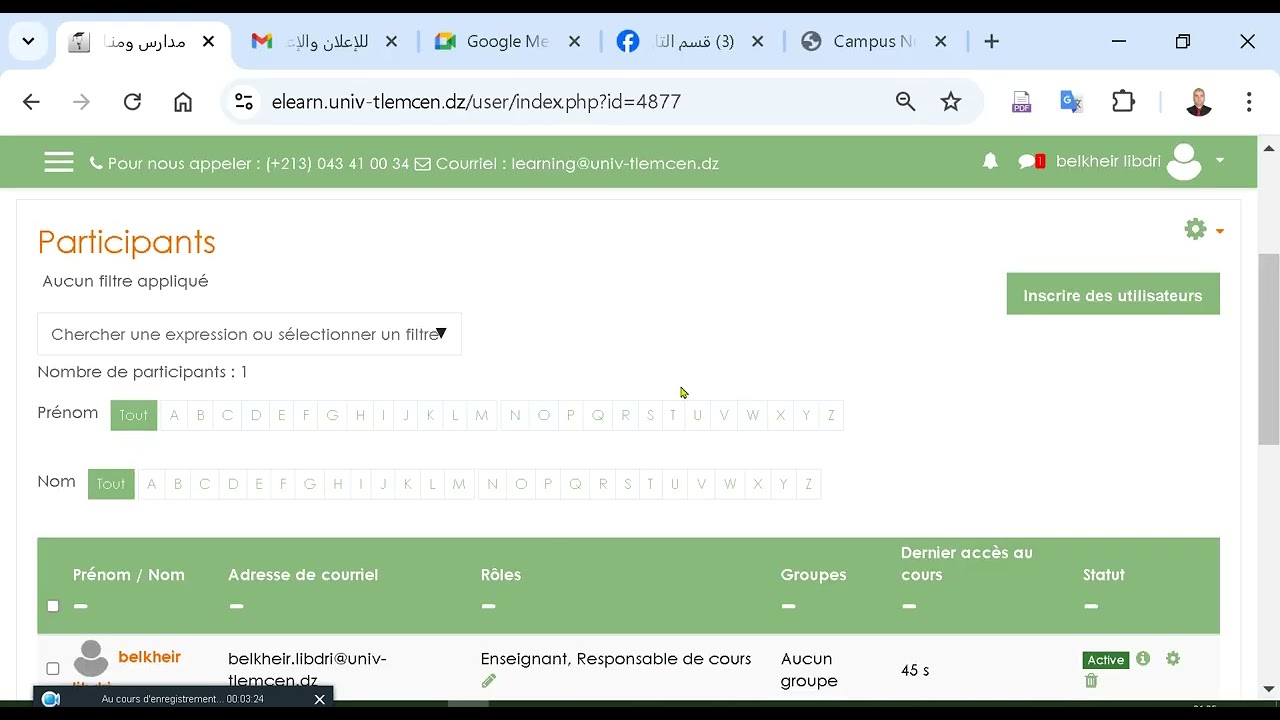The width and height of the screenshot is (1280, 720).
Task: Open the notifications bell
Action: pyautogui.click(x=990, y=161)
